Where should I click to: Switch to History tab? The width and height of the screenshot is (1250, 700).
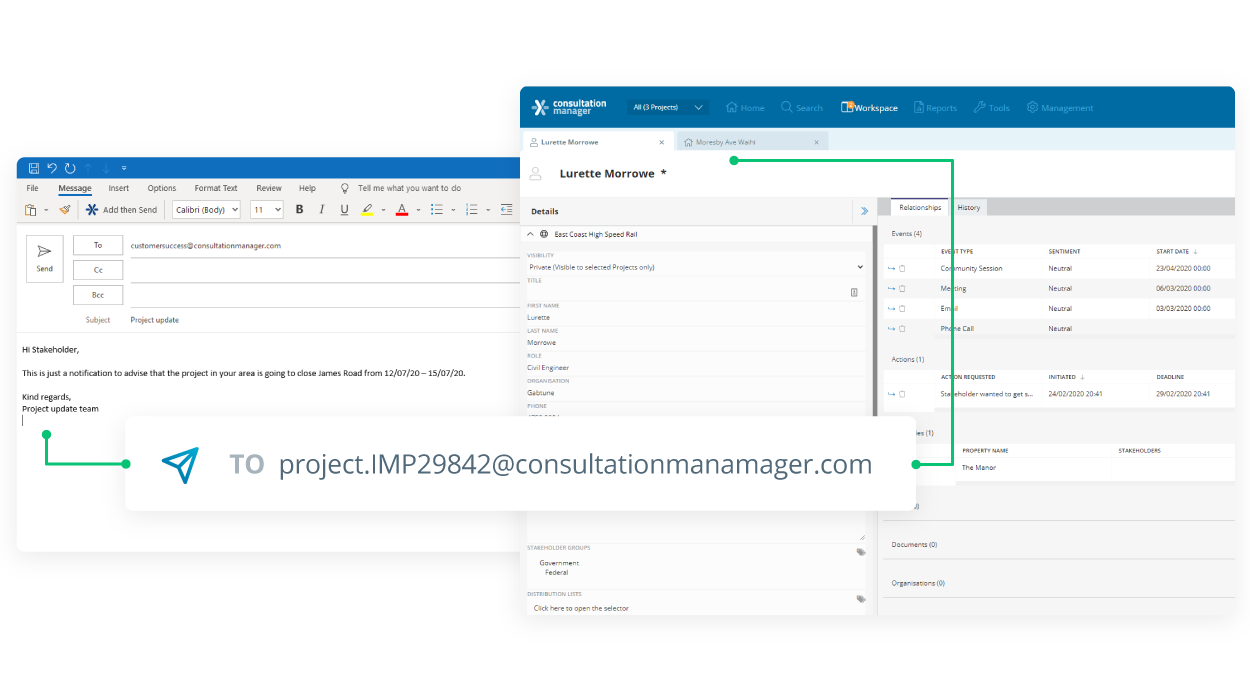(968, 207)
